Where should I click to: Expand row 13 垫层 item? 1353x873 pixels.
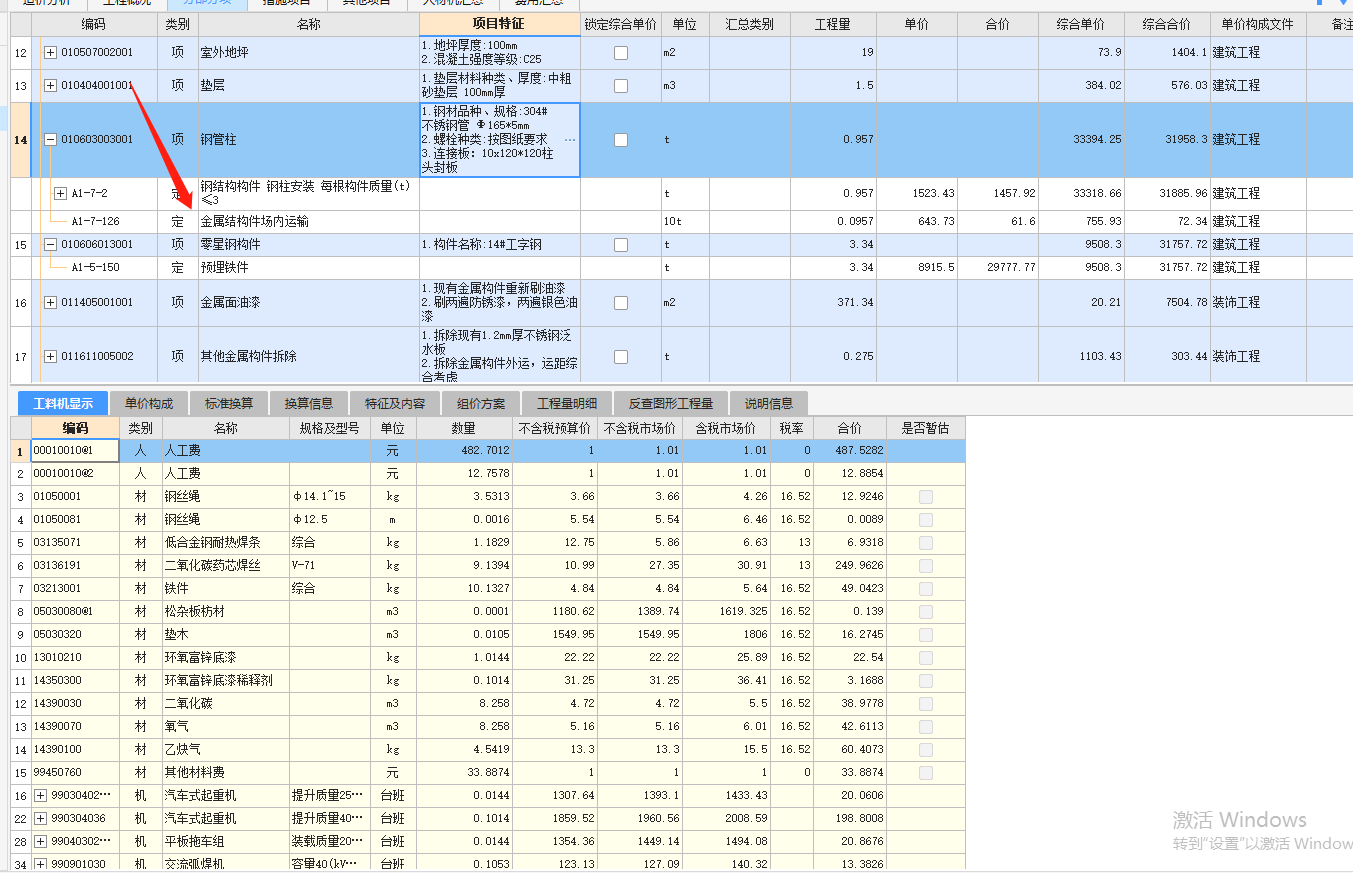click(x=51, y=86)
